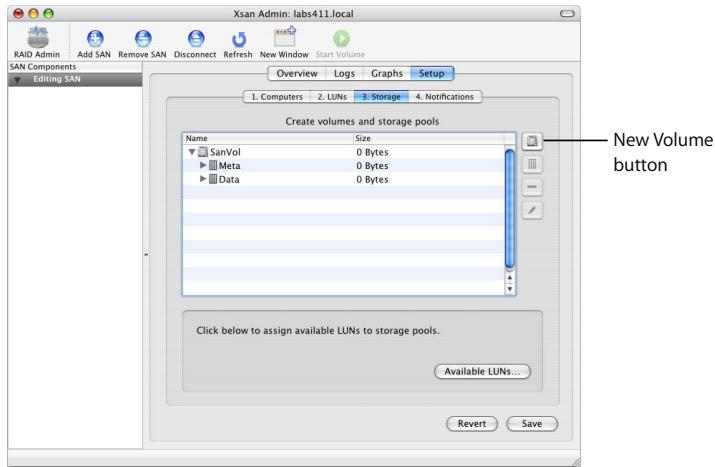Expand the Meta storage pool
Viewport: 715px width, 467px height.
(203, 165)
